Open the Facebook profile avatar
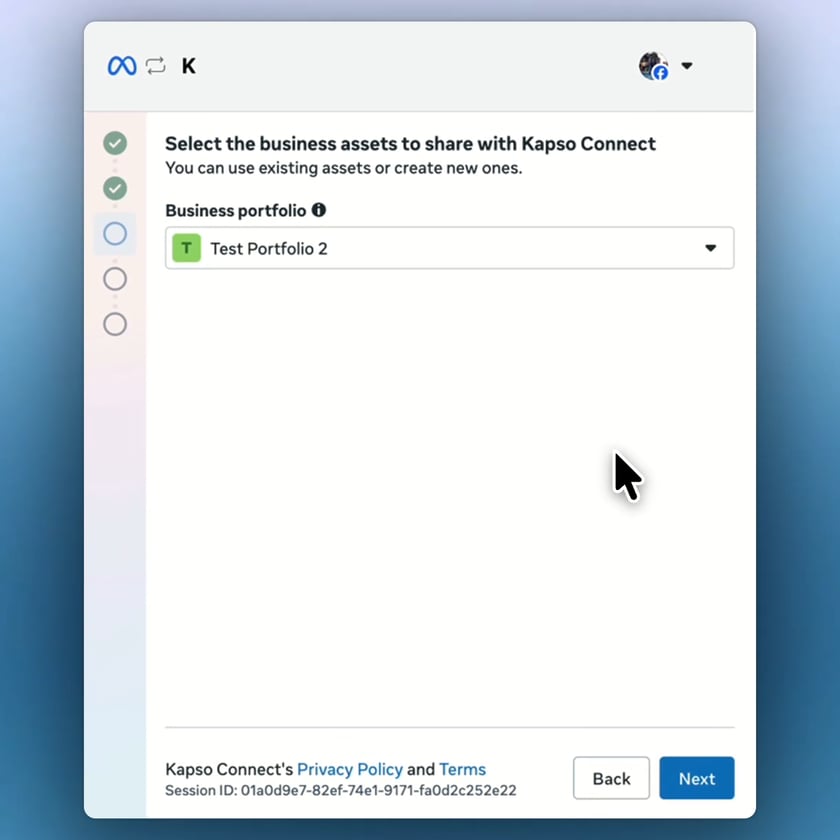 654,66
